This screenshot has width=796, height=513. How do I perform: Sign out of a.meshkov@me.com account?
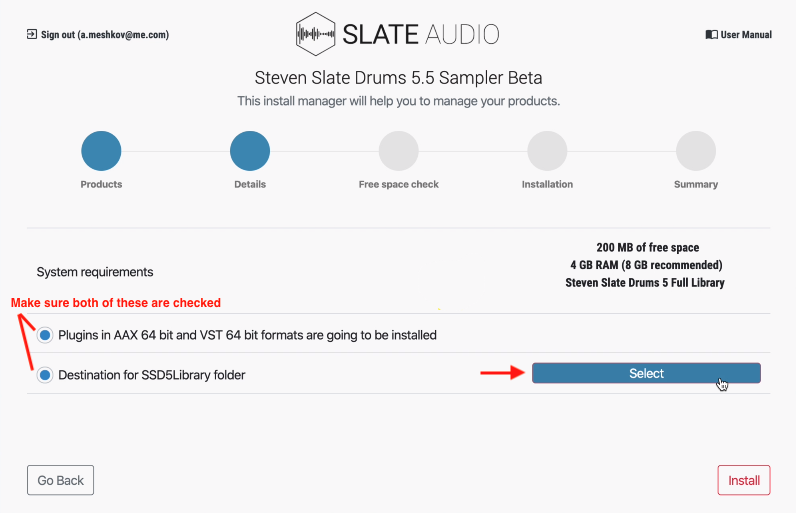pyautogui.click(x=104, y=35)
